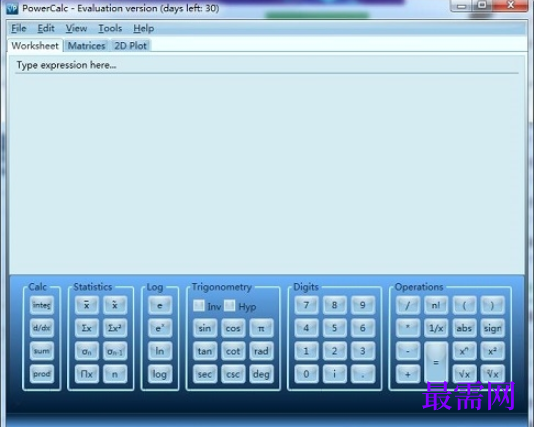
Task: Click digit 5
Action: [x=334, y=328]
